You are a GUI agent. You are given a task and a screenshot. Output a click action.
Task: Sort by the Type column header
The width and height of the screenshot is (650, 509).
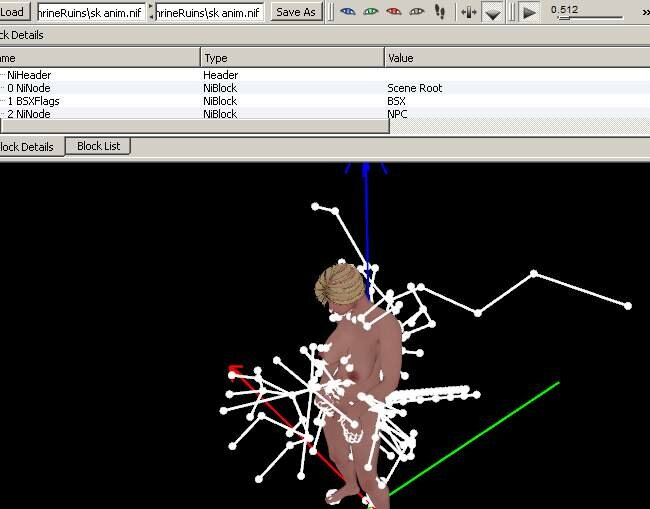pyautogui.click(x=293, y=58)
